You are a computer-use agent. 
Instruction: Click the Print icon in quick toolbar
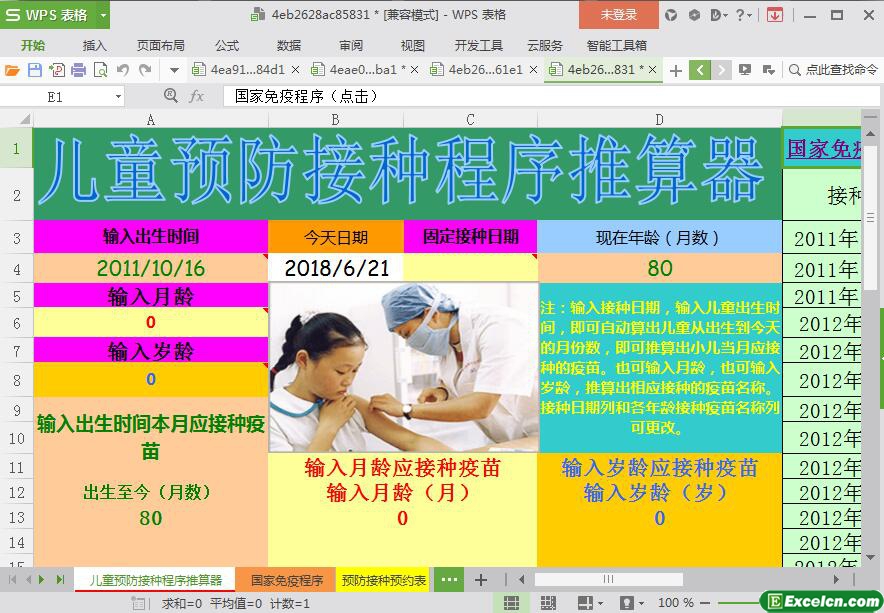pos(78,70)
